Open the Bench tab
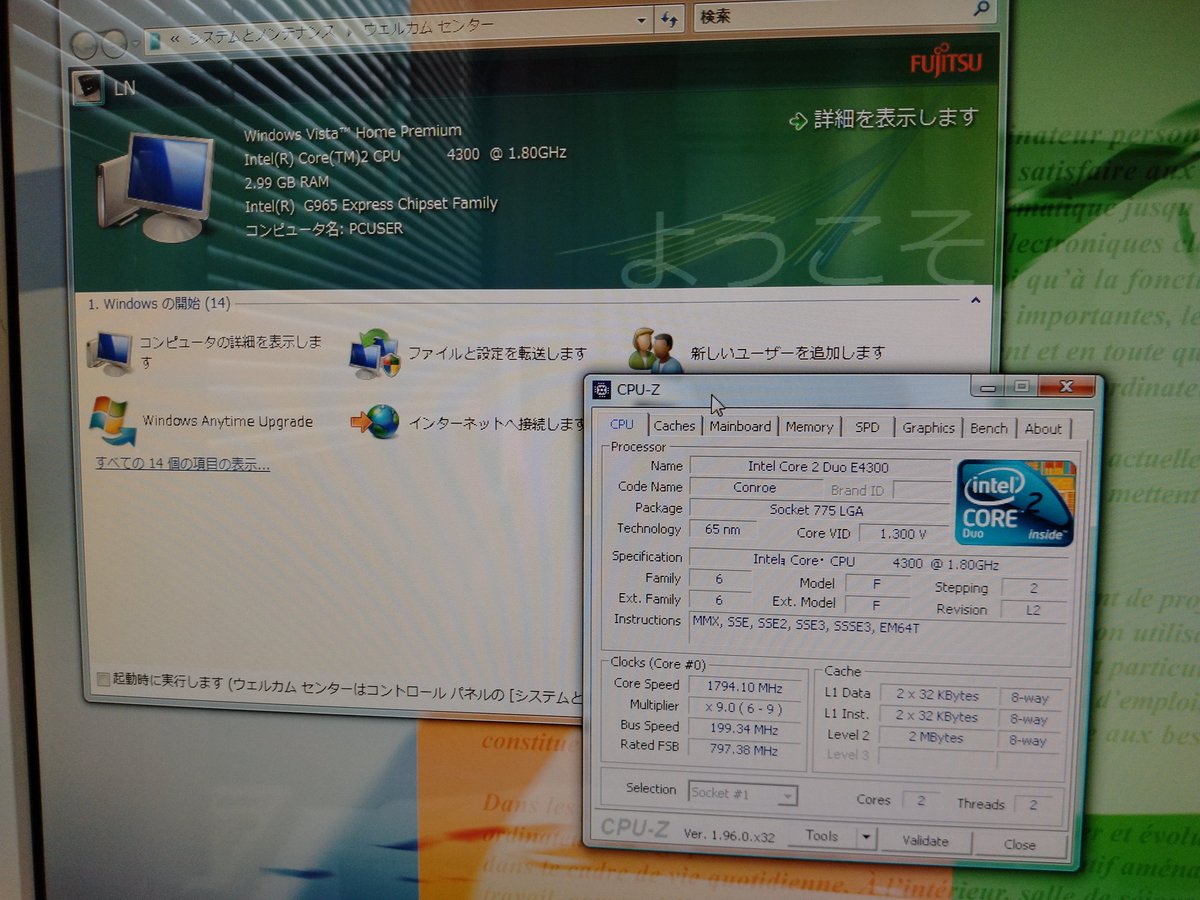 (x=989, y=428)
